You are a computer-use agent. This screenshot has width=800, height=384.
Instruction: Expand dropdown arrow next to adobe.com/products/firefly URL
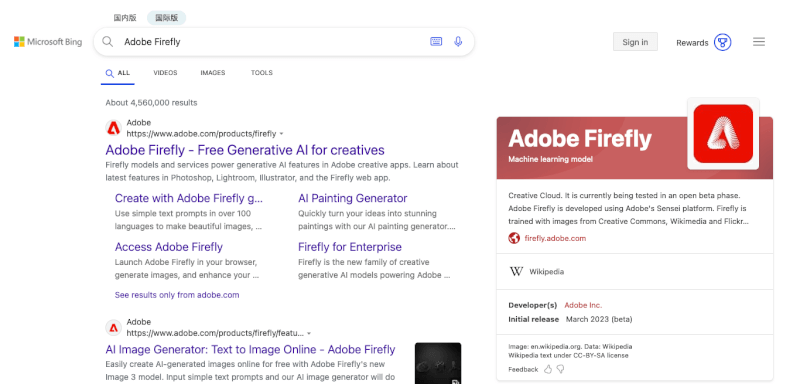[281, 134]
